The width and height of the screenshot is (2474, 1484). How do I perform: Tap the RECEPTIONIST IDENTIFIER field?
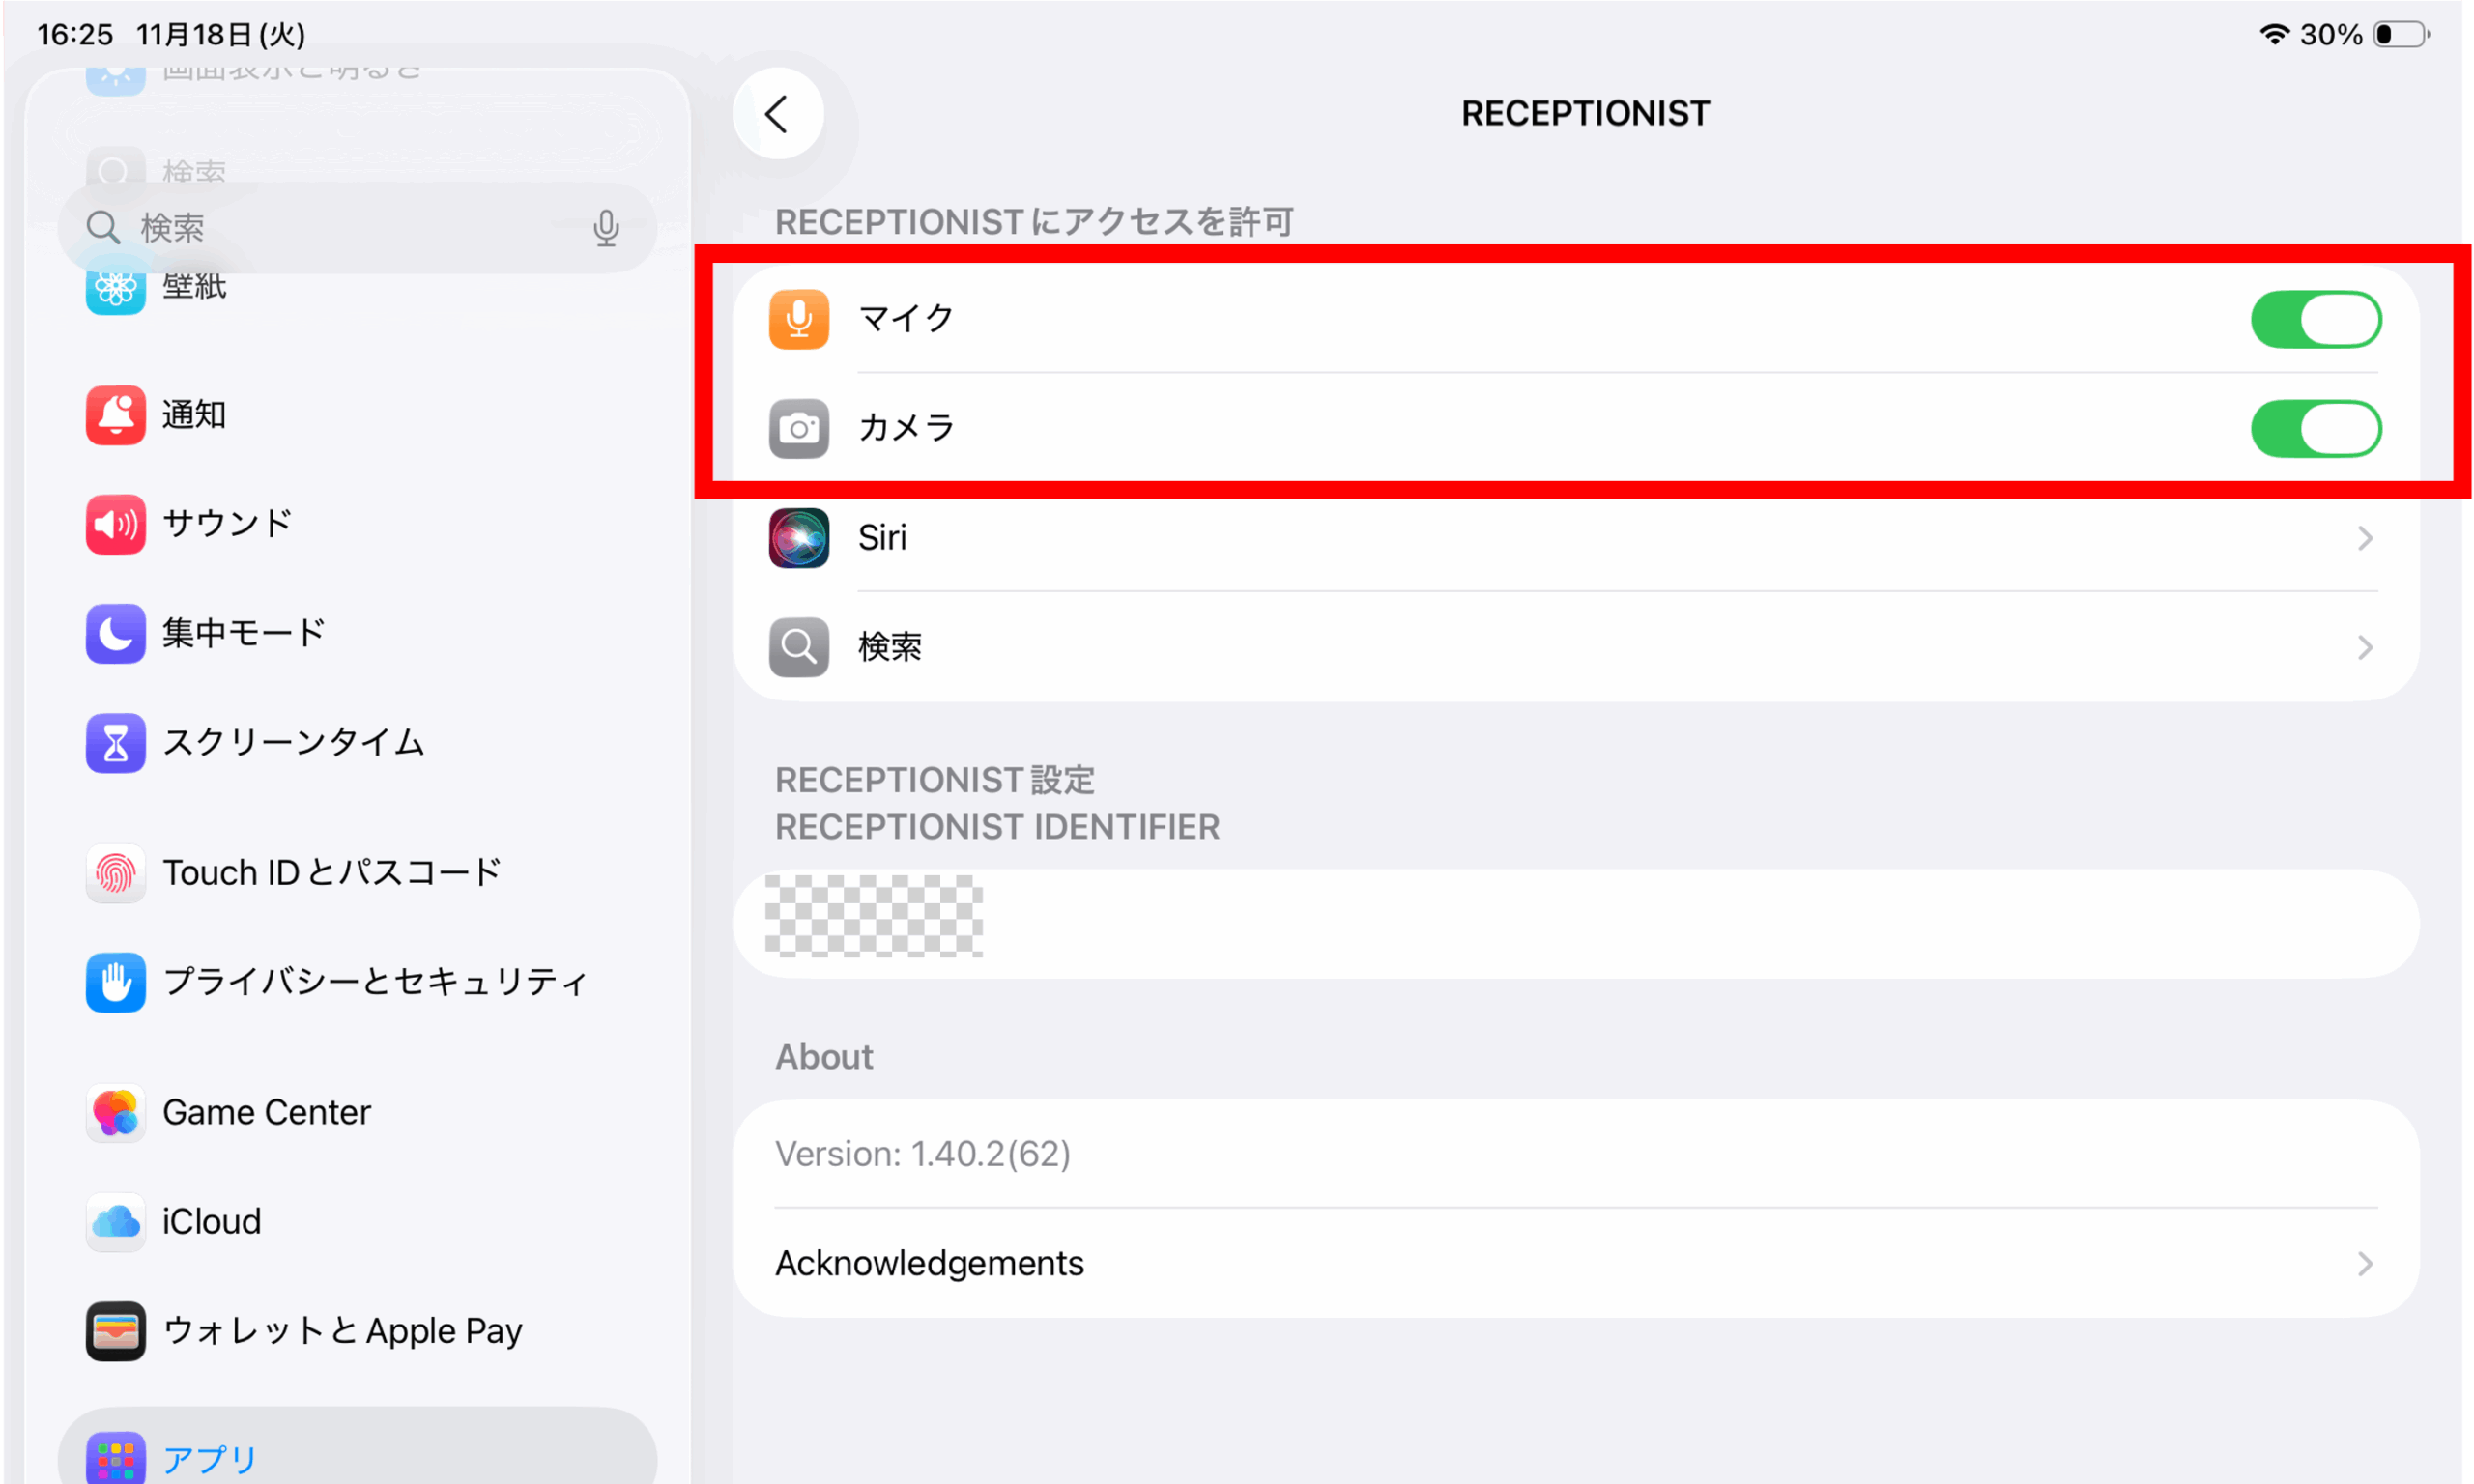[x=1575, y=924]
